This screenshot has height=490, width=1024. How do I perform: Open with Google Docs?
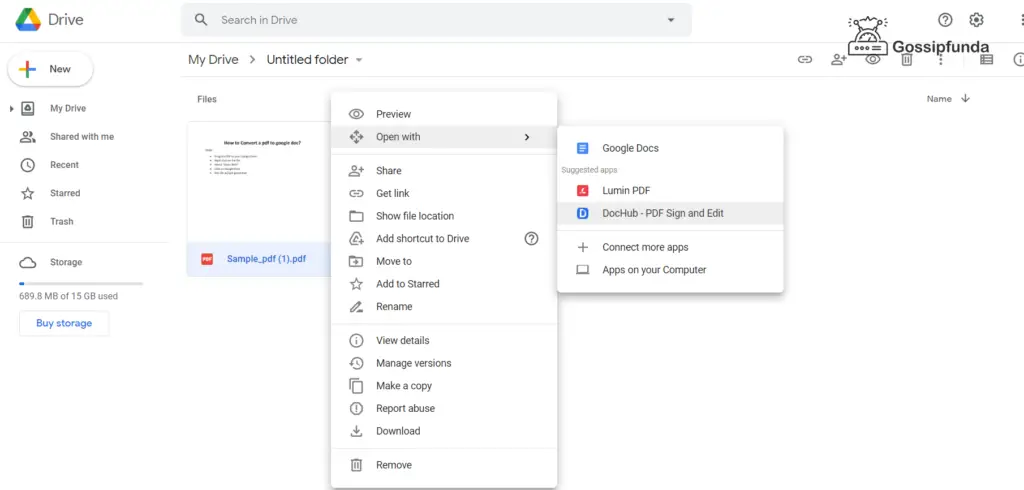[x=670, y=148]
